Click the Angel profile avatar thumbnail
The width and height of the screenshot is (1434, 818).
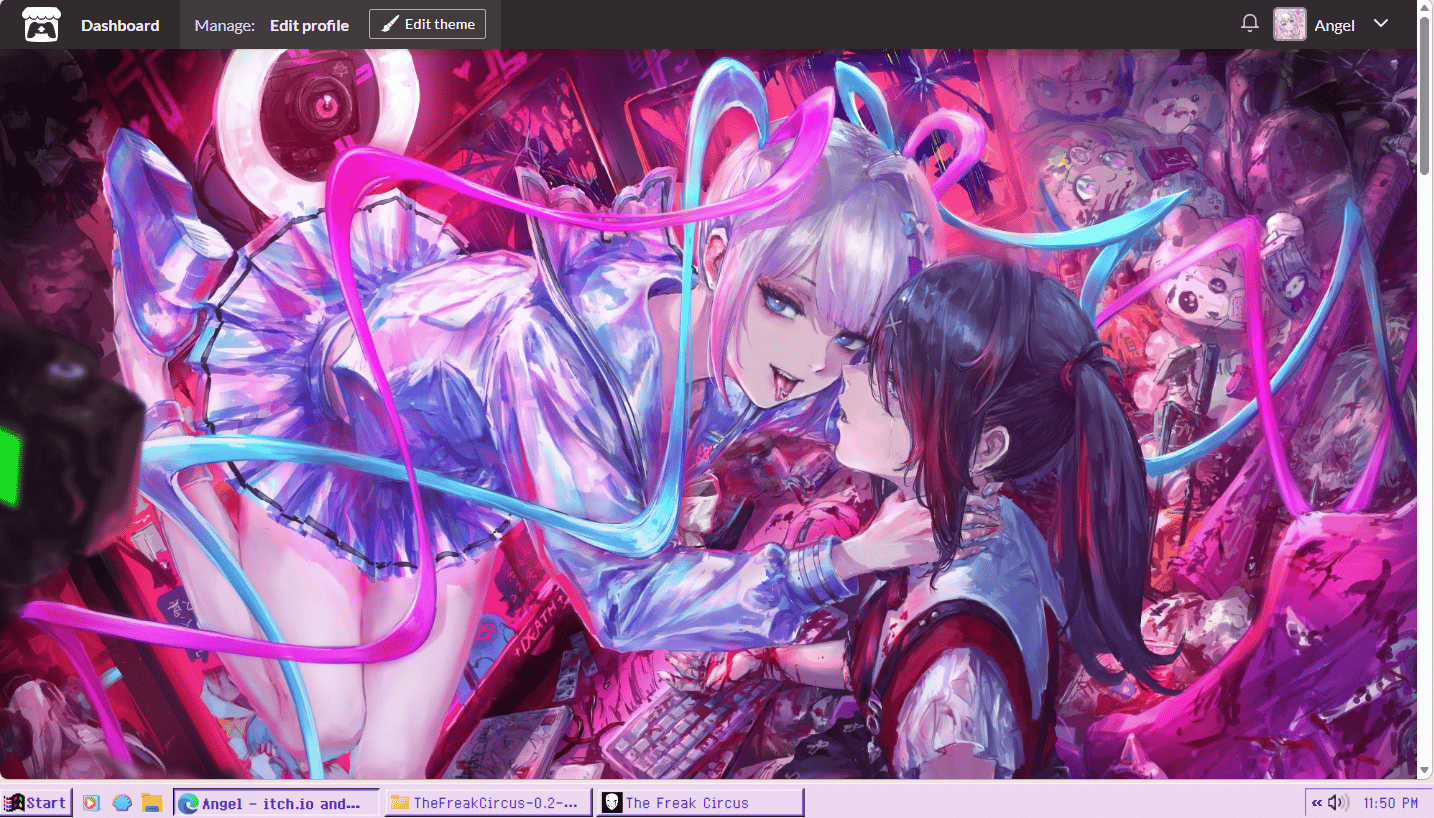pos(1290,25)
